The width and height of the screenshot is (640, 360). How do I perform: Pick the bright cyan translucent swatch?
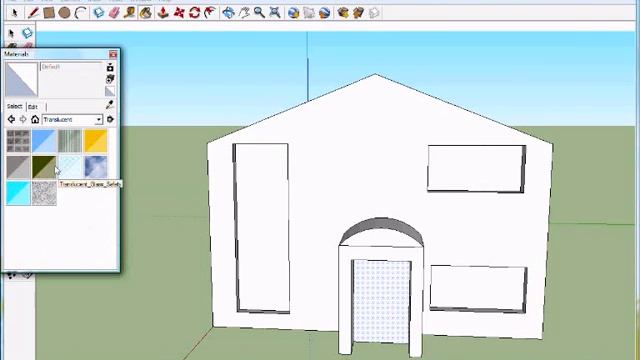[18, 193]
